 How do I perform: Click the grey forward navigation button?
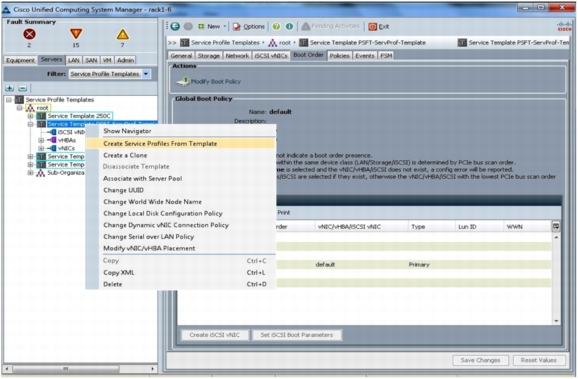(188, 26)
